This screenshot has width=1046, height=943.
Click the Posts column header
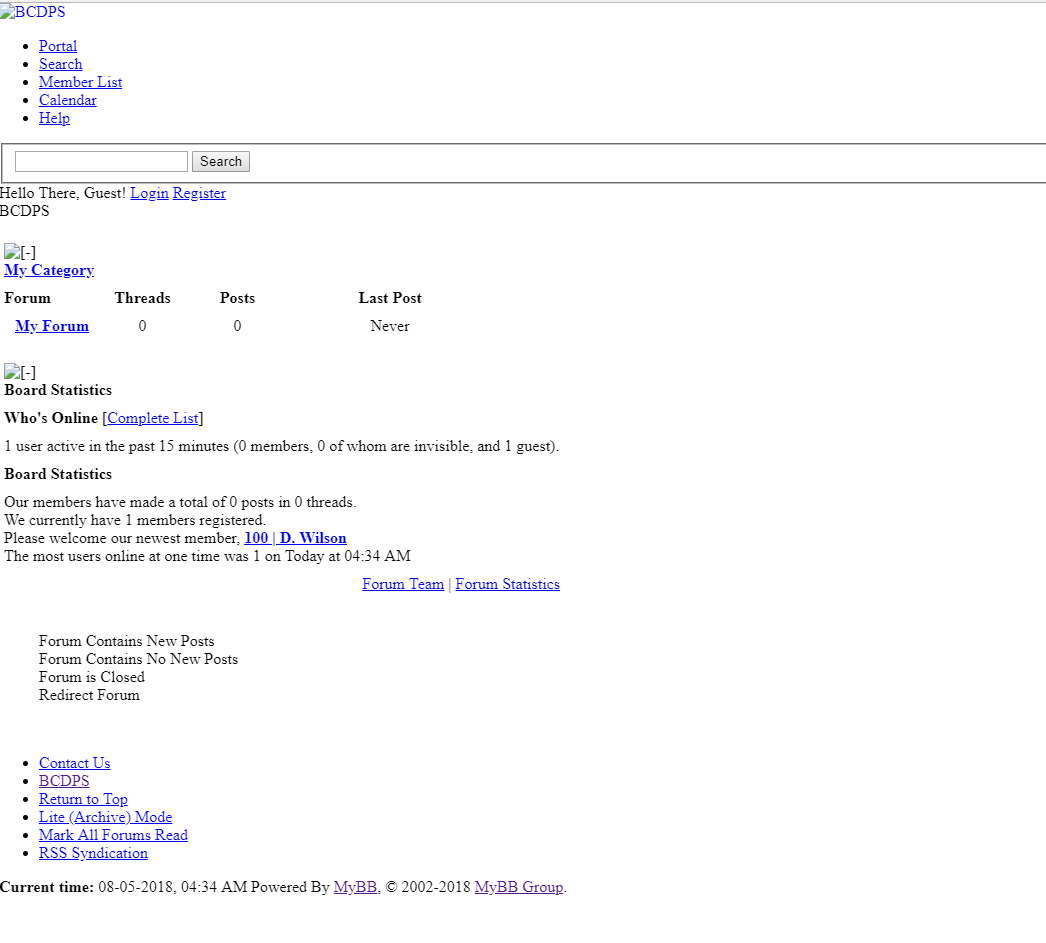[237, 298]
